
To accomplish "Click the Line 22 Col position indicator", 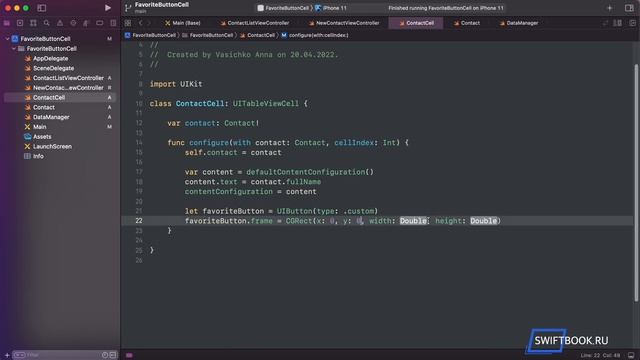I will [x=600, y=356].
